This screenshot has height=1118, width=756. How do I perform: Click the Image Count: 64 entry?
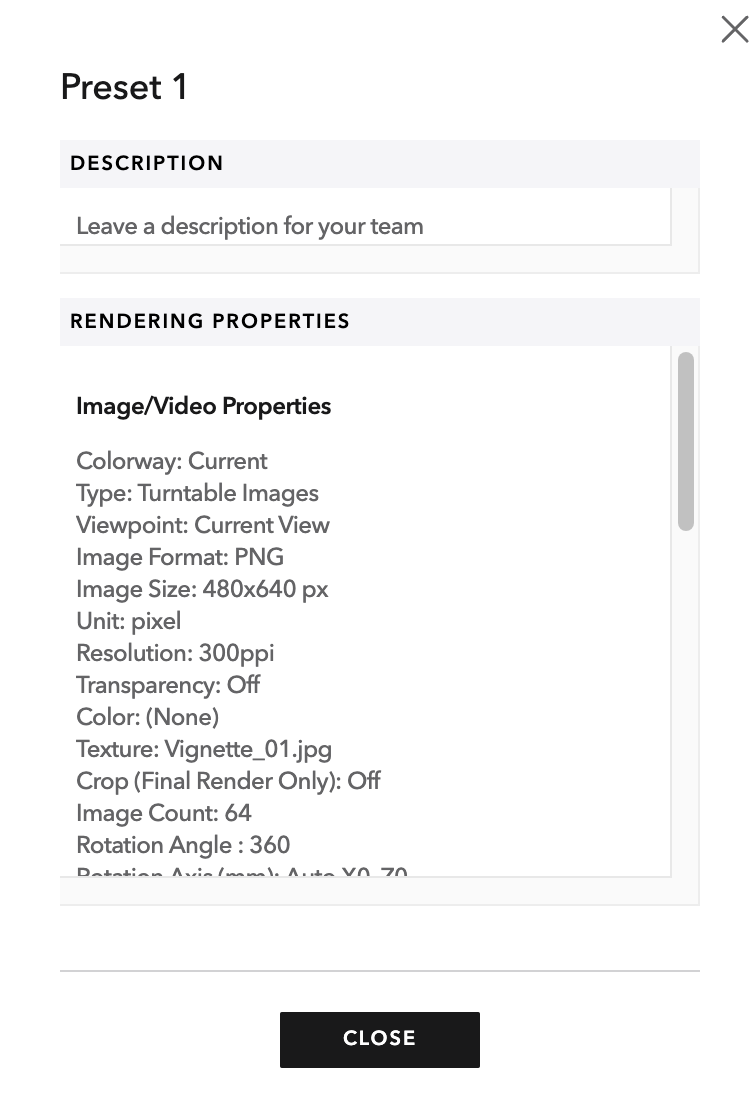pyautogui.click(x=164, y=813)
